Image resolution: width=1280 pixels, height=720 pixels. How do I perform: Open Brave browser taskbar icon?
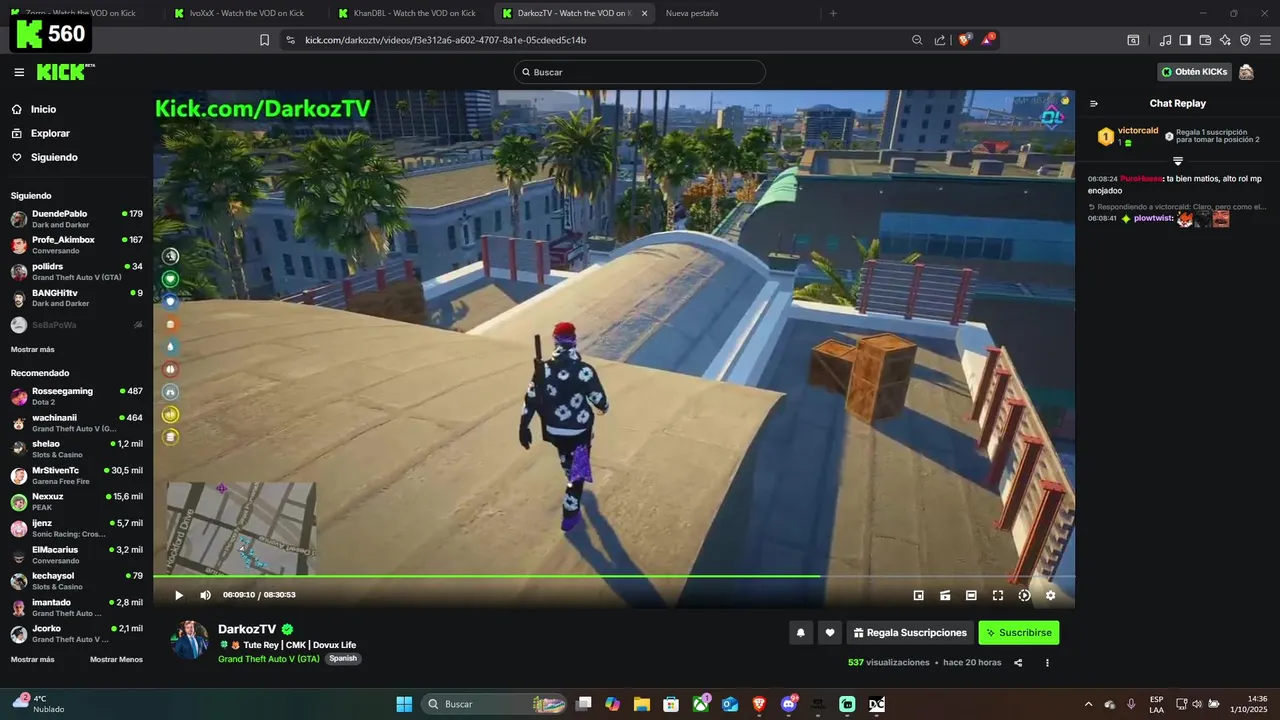[x=759, y=704]
